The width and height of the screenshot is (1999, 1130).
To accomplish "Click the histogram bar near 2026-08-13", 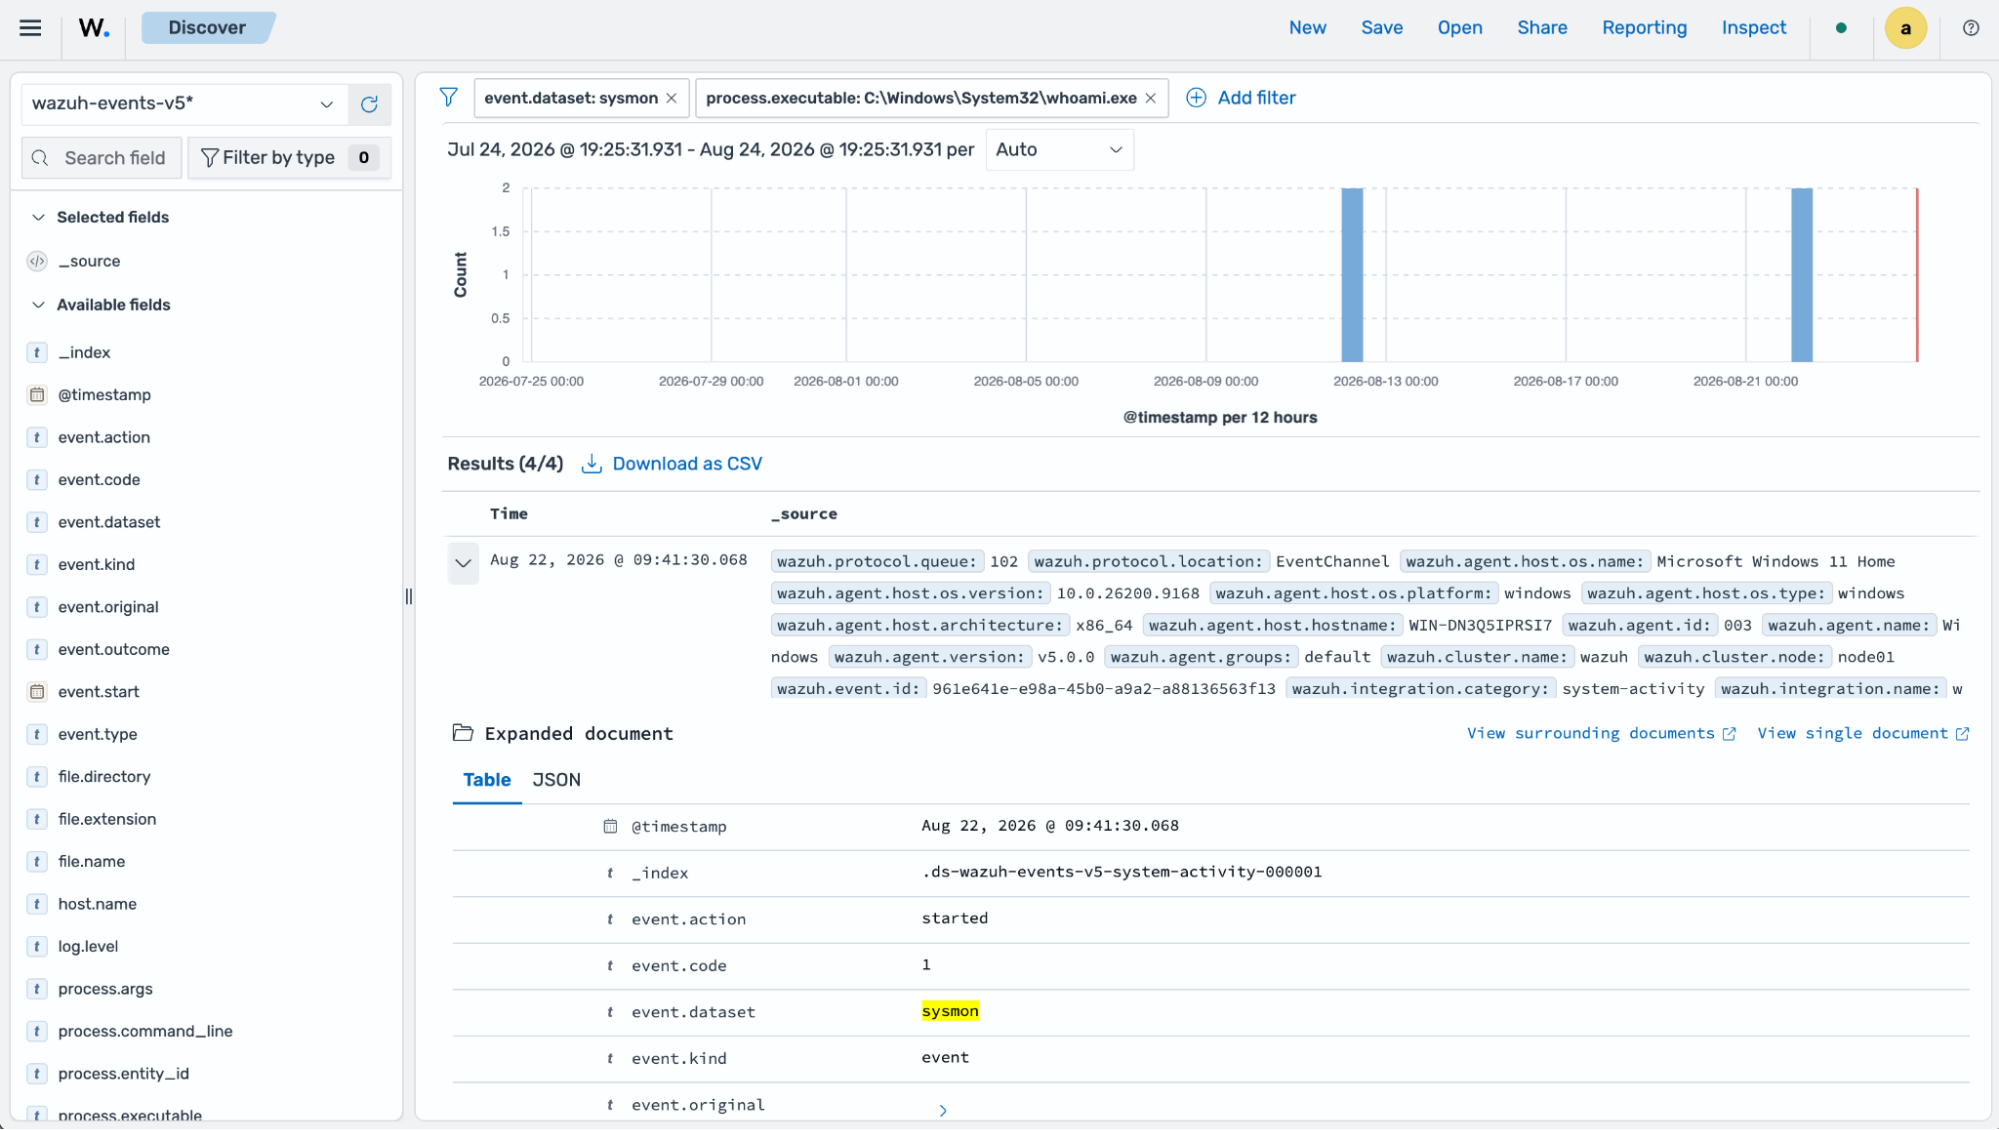I will [x=1351, y=275].
